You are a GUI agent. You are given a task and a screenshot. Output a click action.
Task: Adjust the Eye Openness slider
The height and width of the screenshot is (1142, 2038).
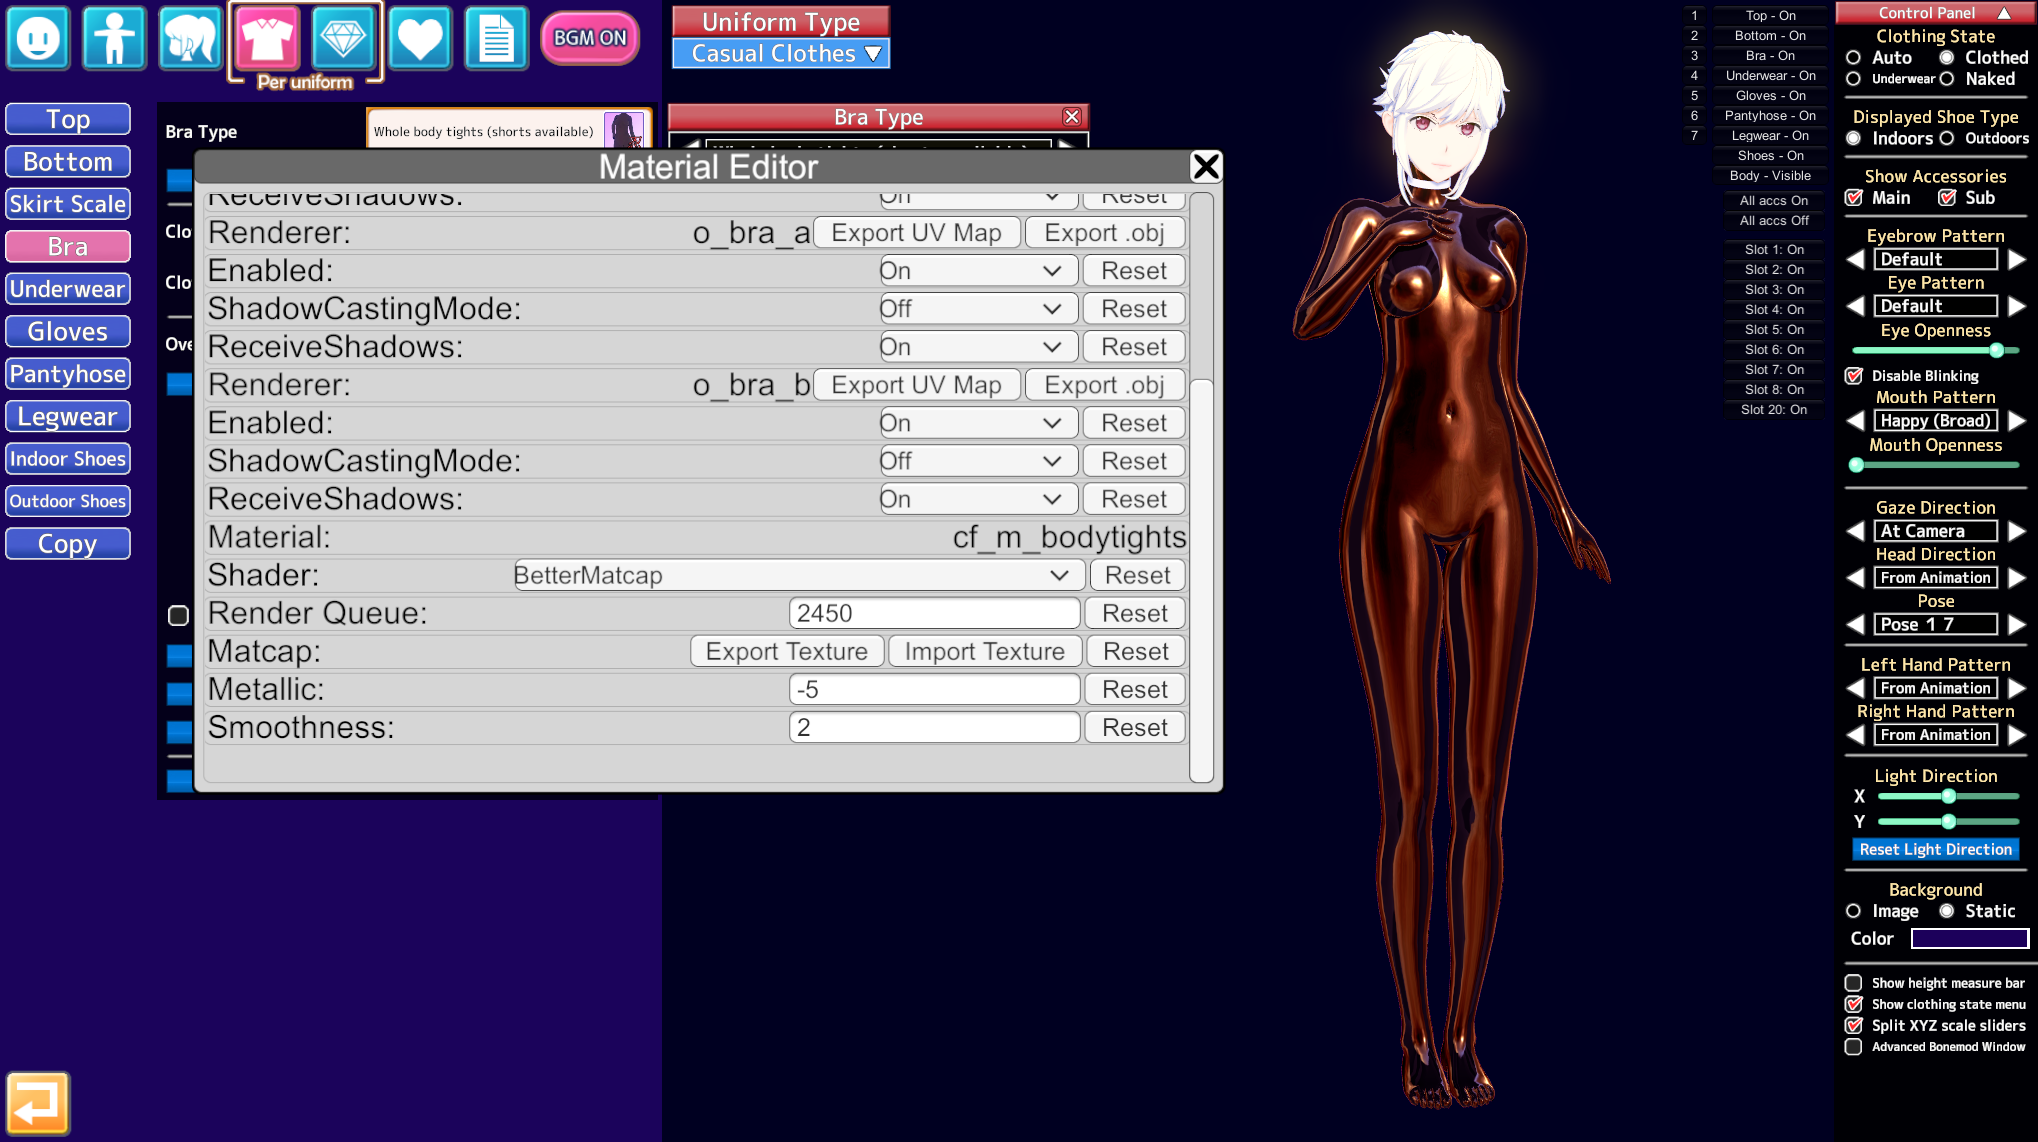point(1935,350)
